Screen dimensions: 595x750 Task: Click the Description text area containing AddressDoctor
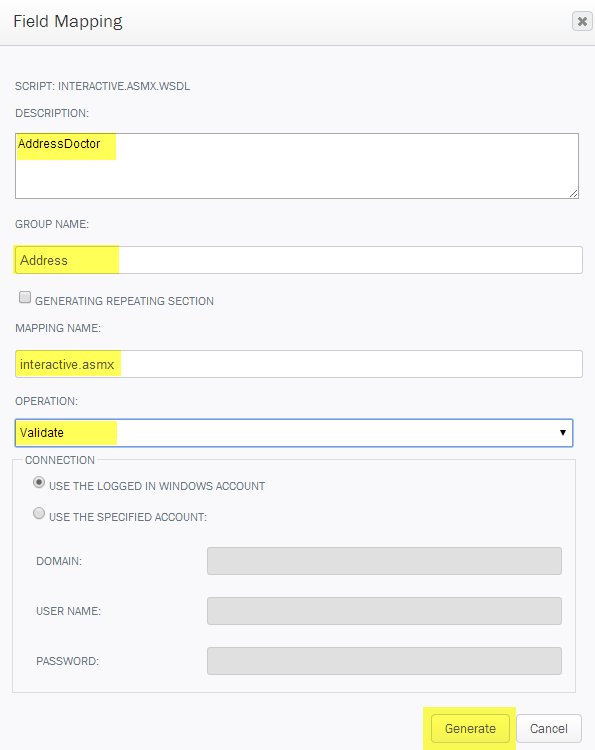pos(297,166)
